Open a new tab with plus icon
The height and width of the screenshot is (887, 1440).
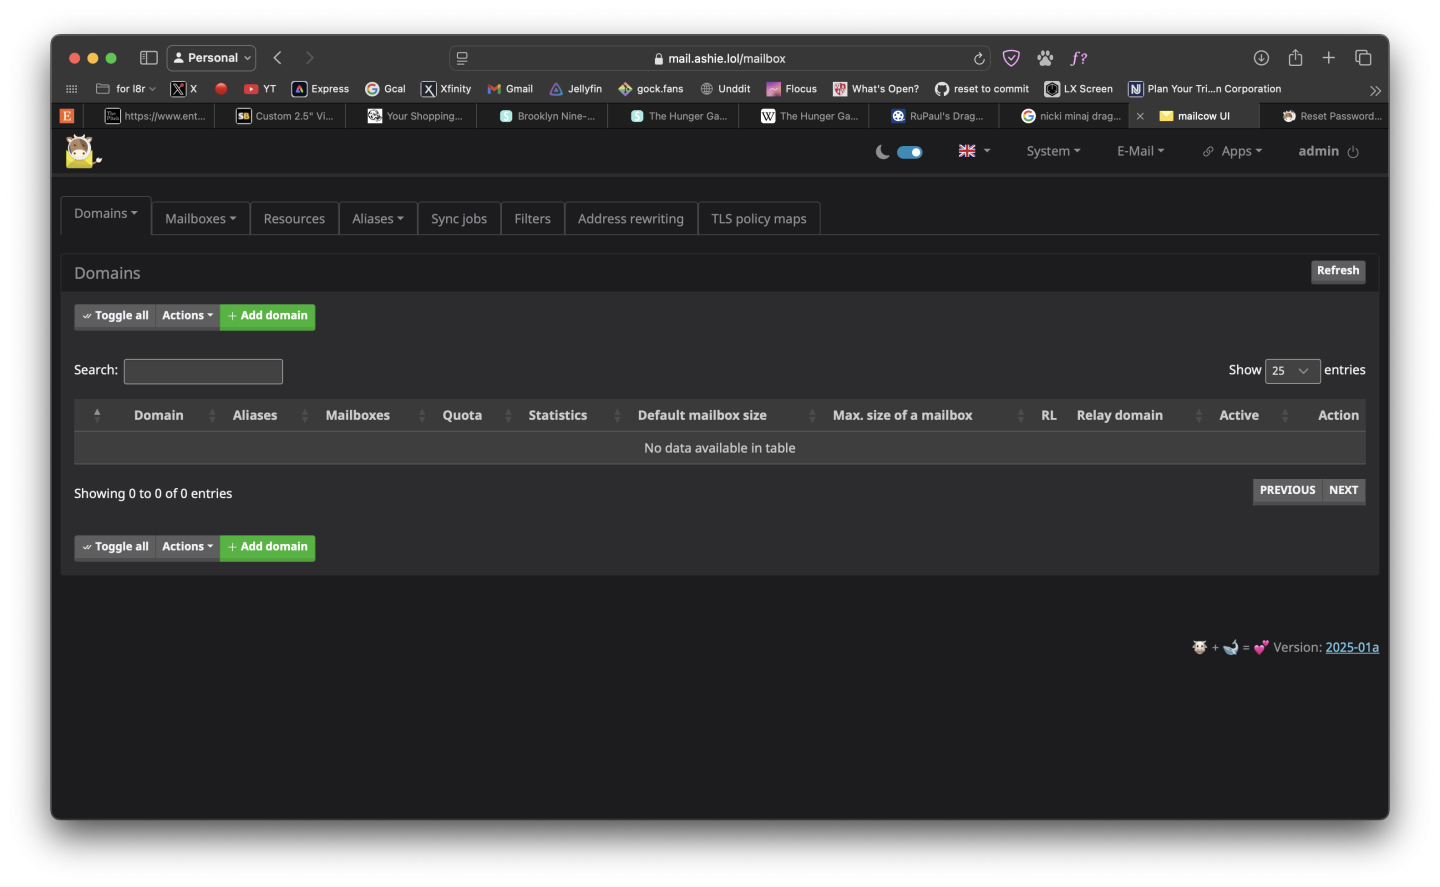pyautogui.click(x=1328, y=58)
